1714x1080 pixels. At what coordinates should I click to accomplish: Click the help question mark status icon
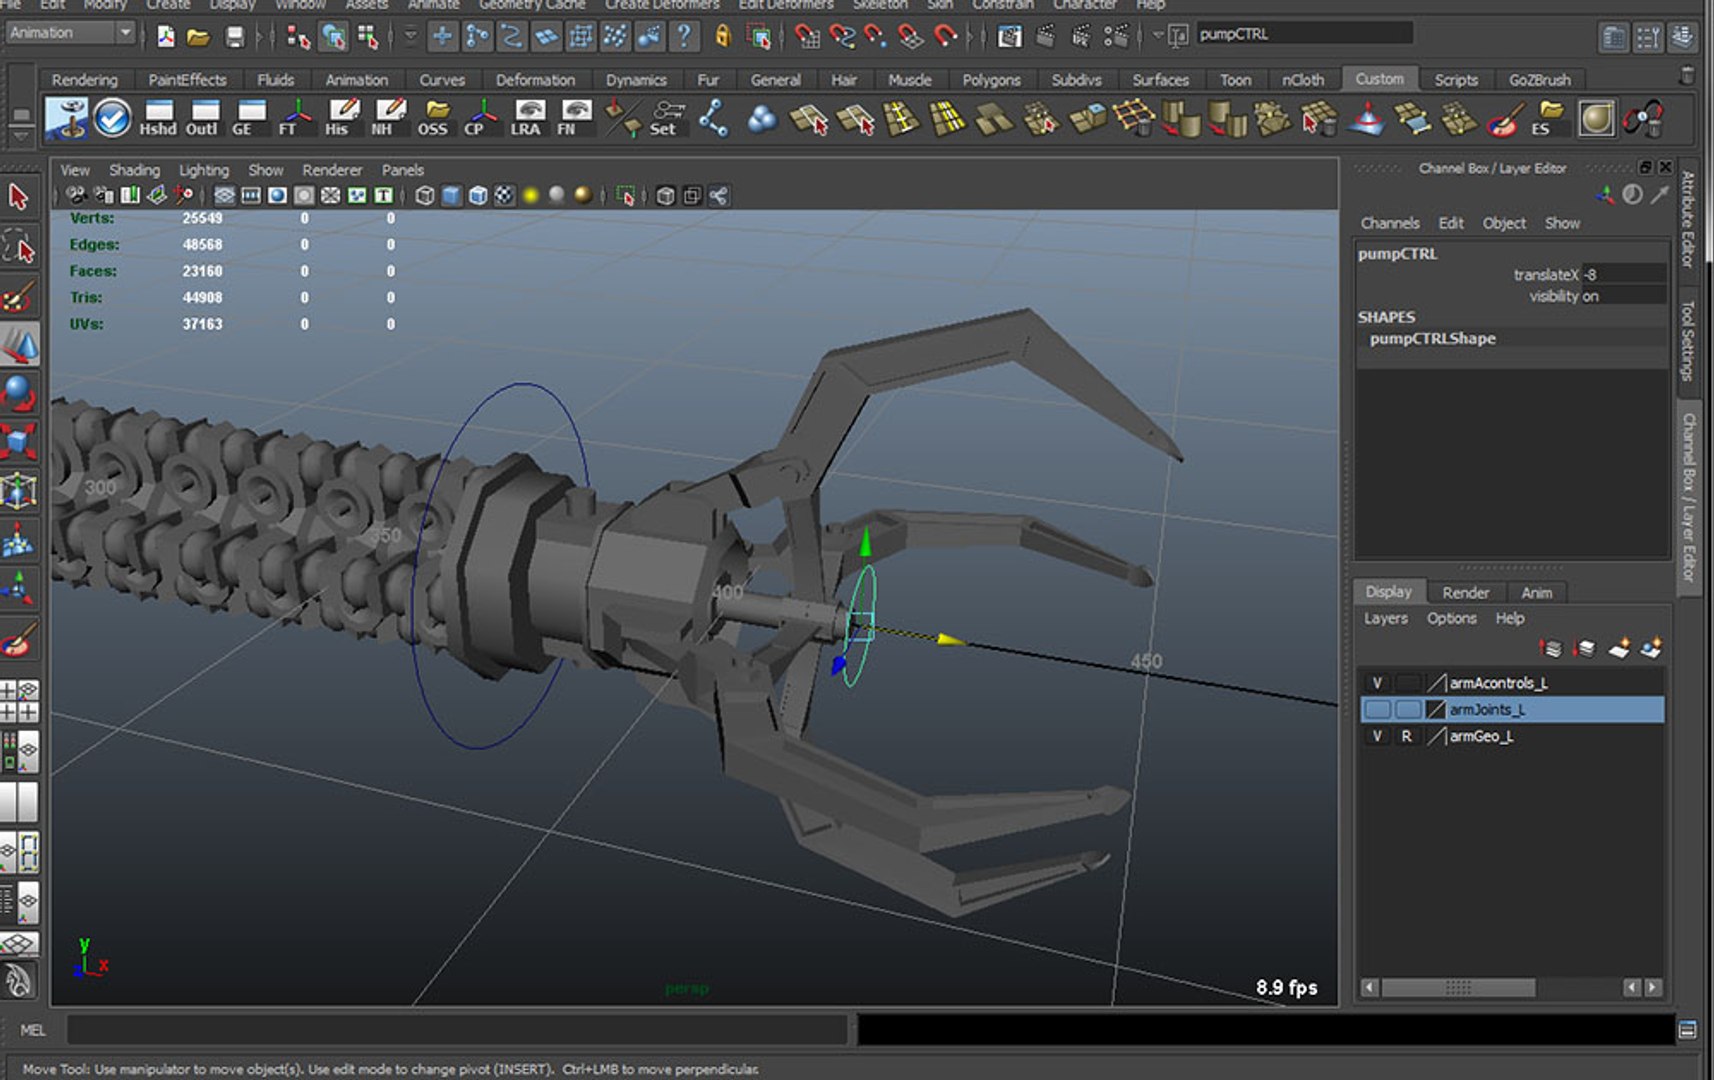pyautogui.click(x=683, y=37)
